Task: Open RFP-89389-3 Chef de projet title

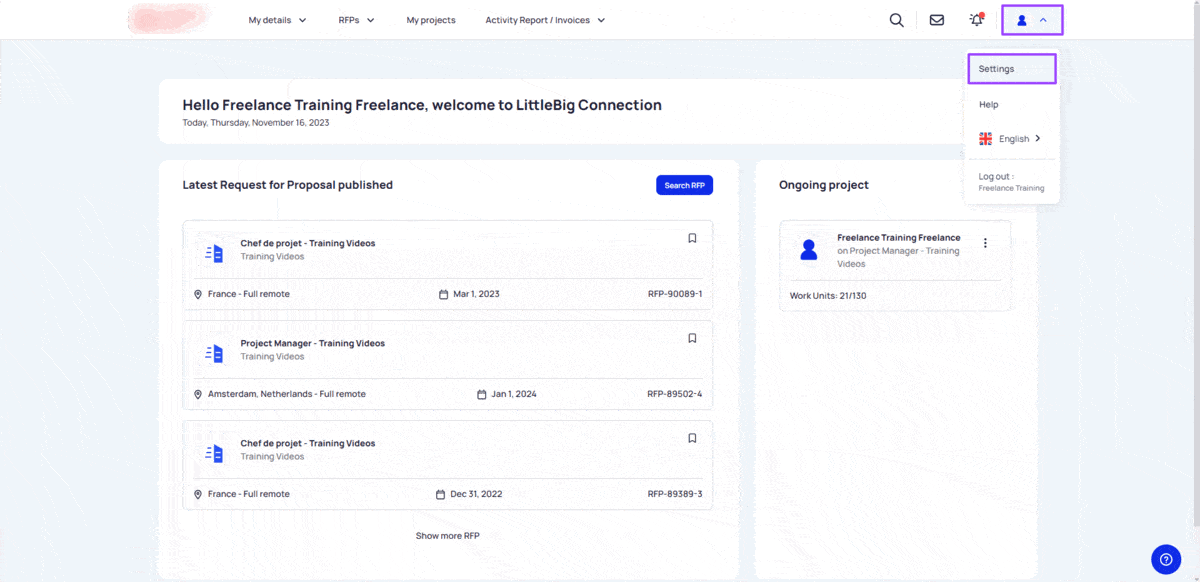Action: (308, 443)
